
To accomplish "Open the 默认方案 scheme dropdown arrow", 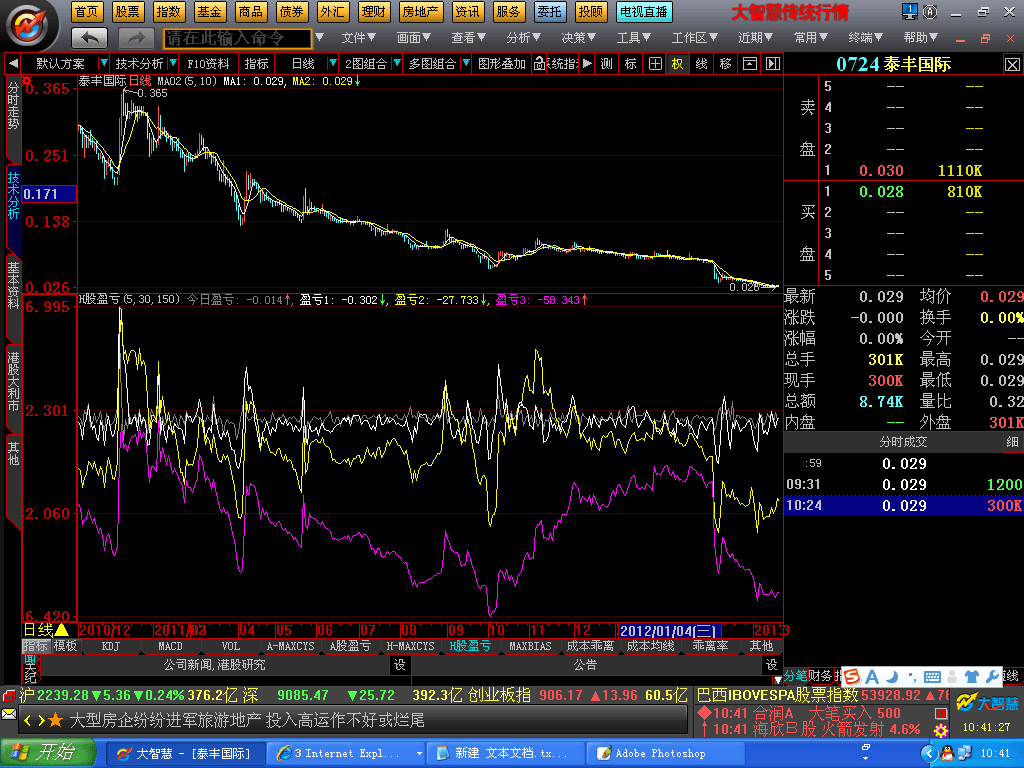I will (103, 63).
